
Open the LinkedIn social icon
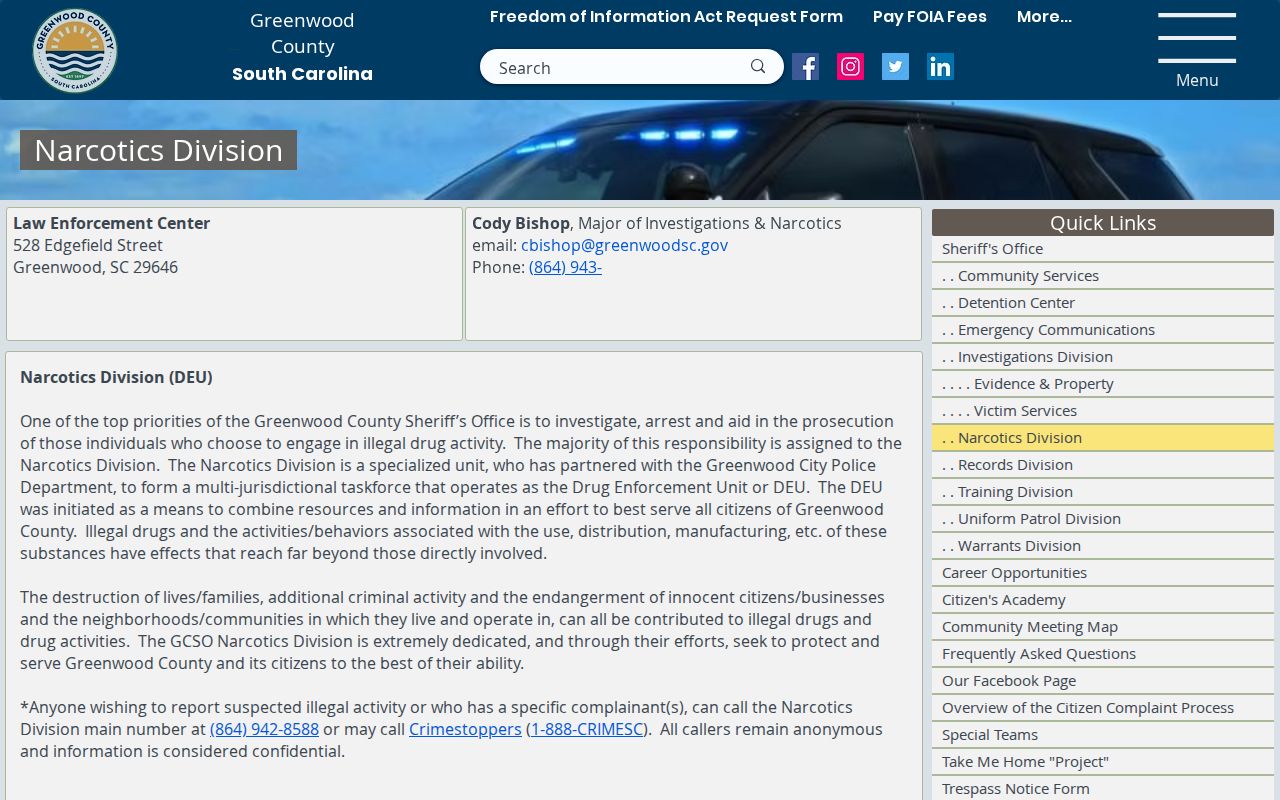pyautogui.click(x=940, y=67)
